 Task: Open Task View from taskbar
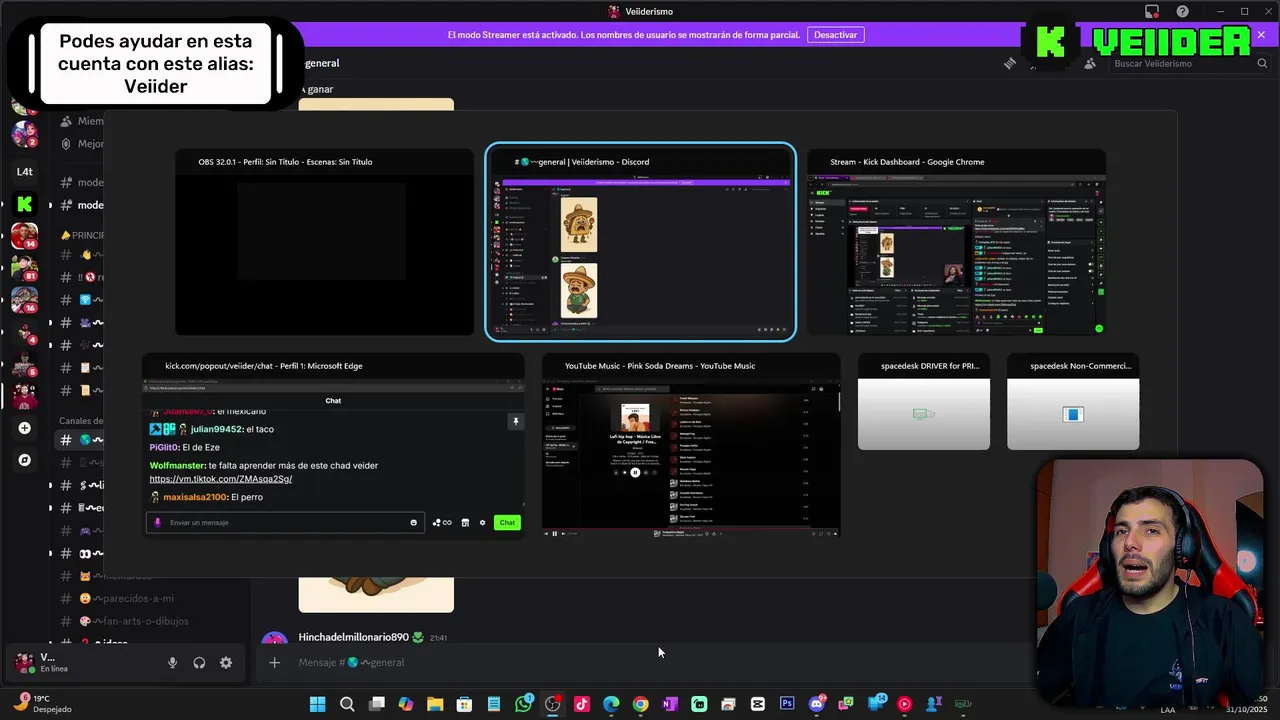click(376, 704)
